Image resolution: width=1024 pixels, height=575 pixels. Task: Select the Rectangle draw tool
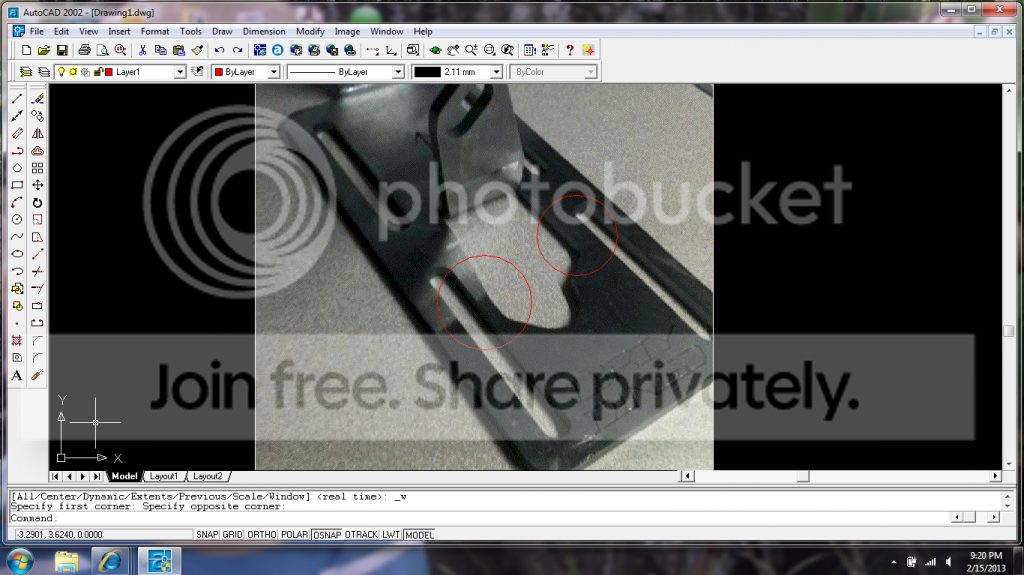[x=17, y=186]
